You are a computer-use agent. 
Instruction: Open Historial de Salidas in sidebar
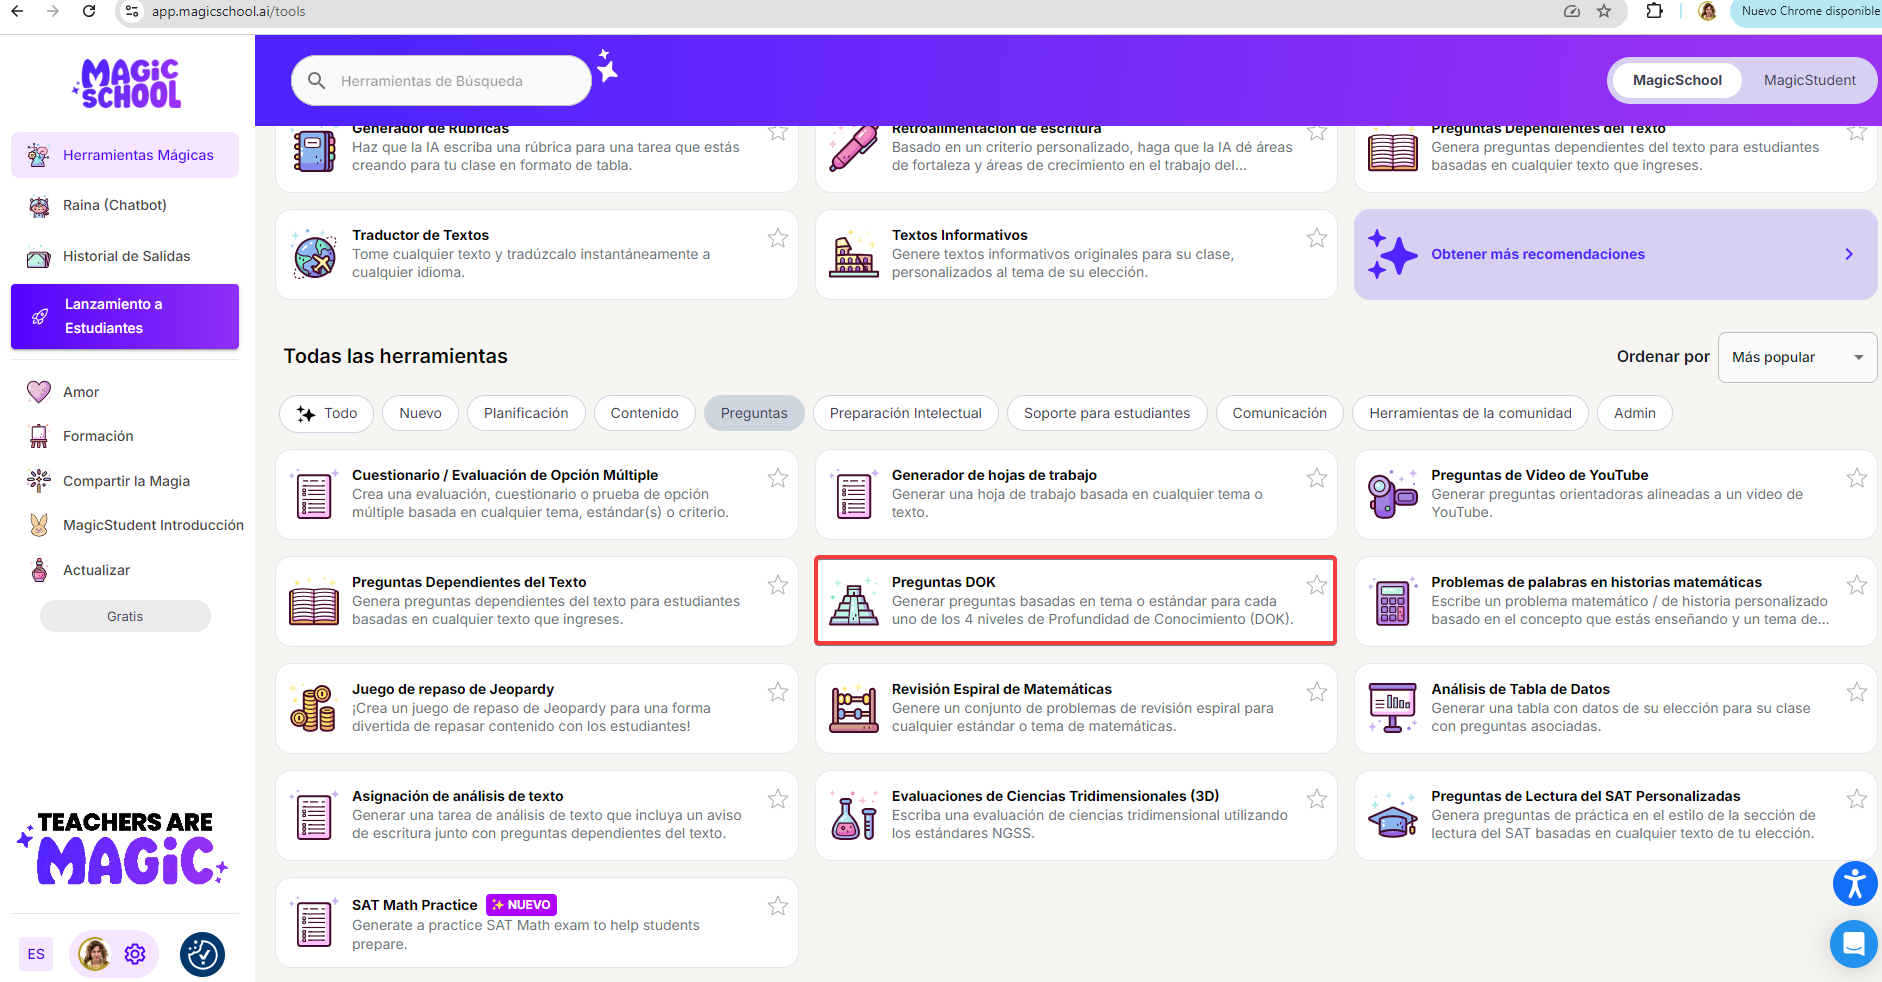(126, 256)
